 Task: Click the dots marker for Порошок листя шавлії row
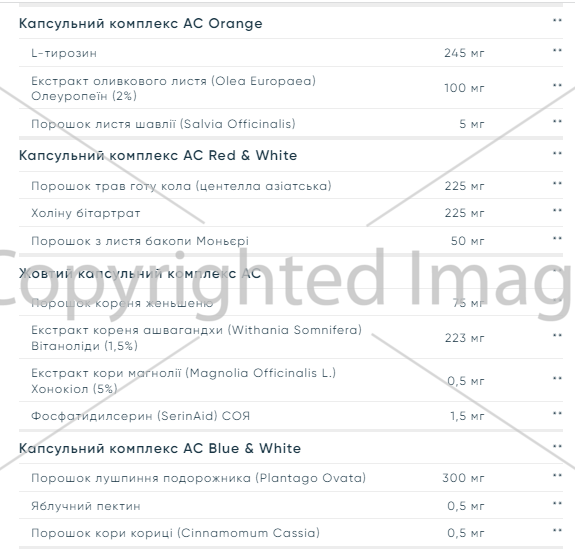point(557,121)
